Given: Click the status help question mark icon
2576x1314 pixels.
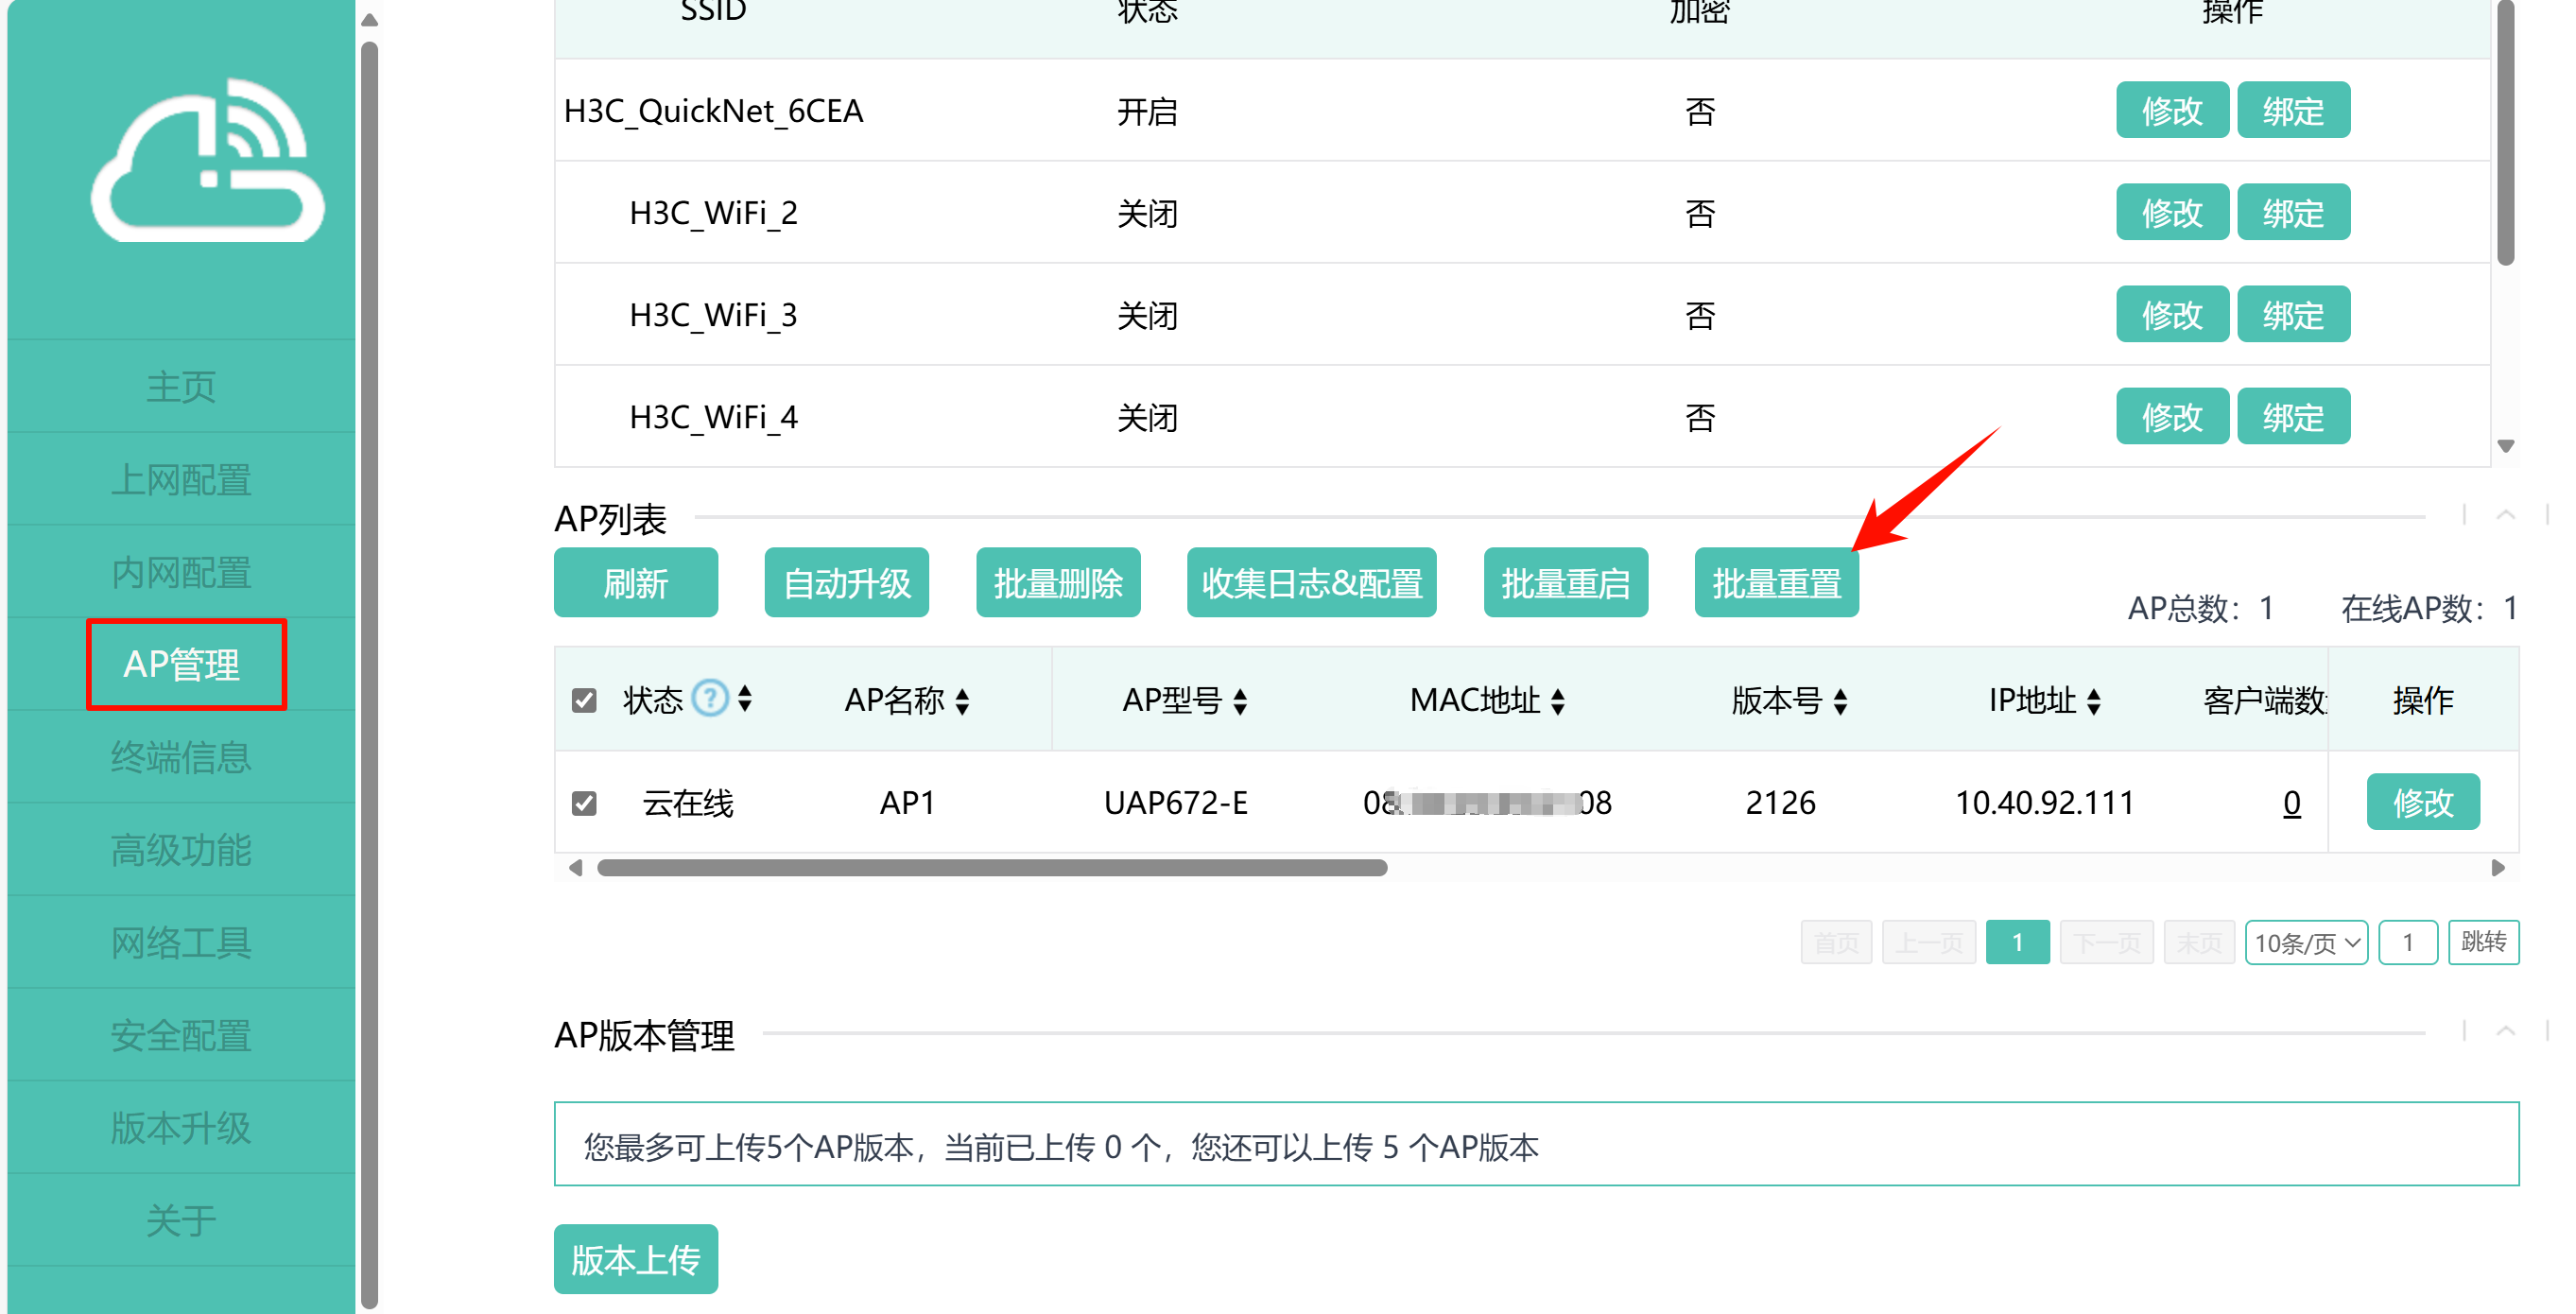Looking at the screenshot, I should pos(710,698).
